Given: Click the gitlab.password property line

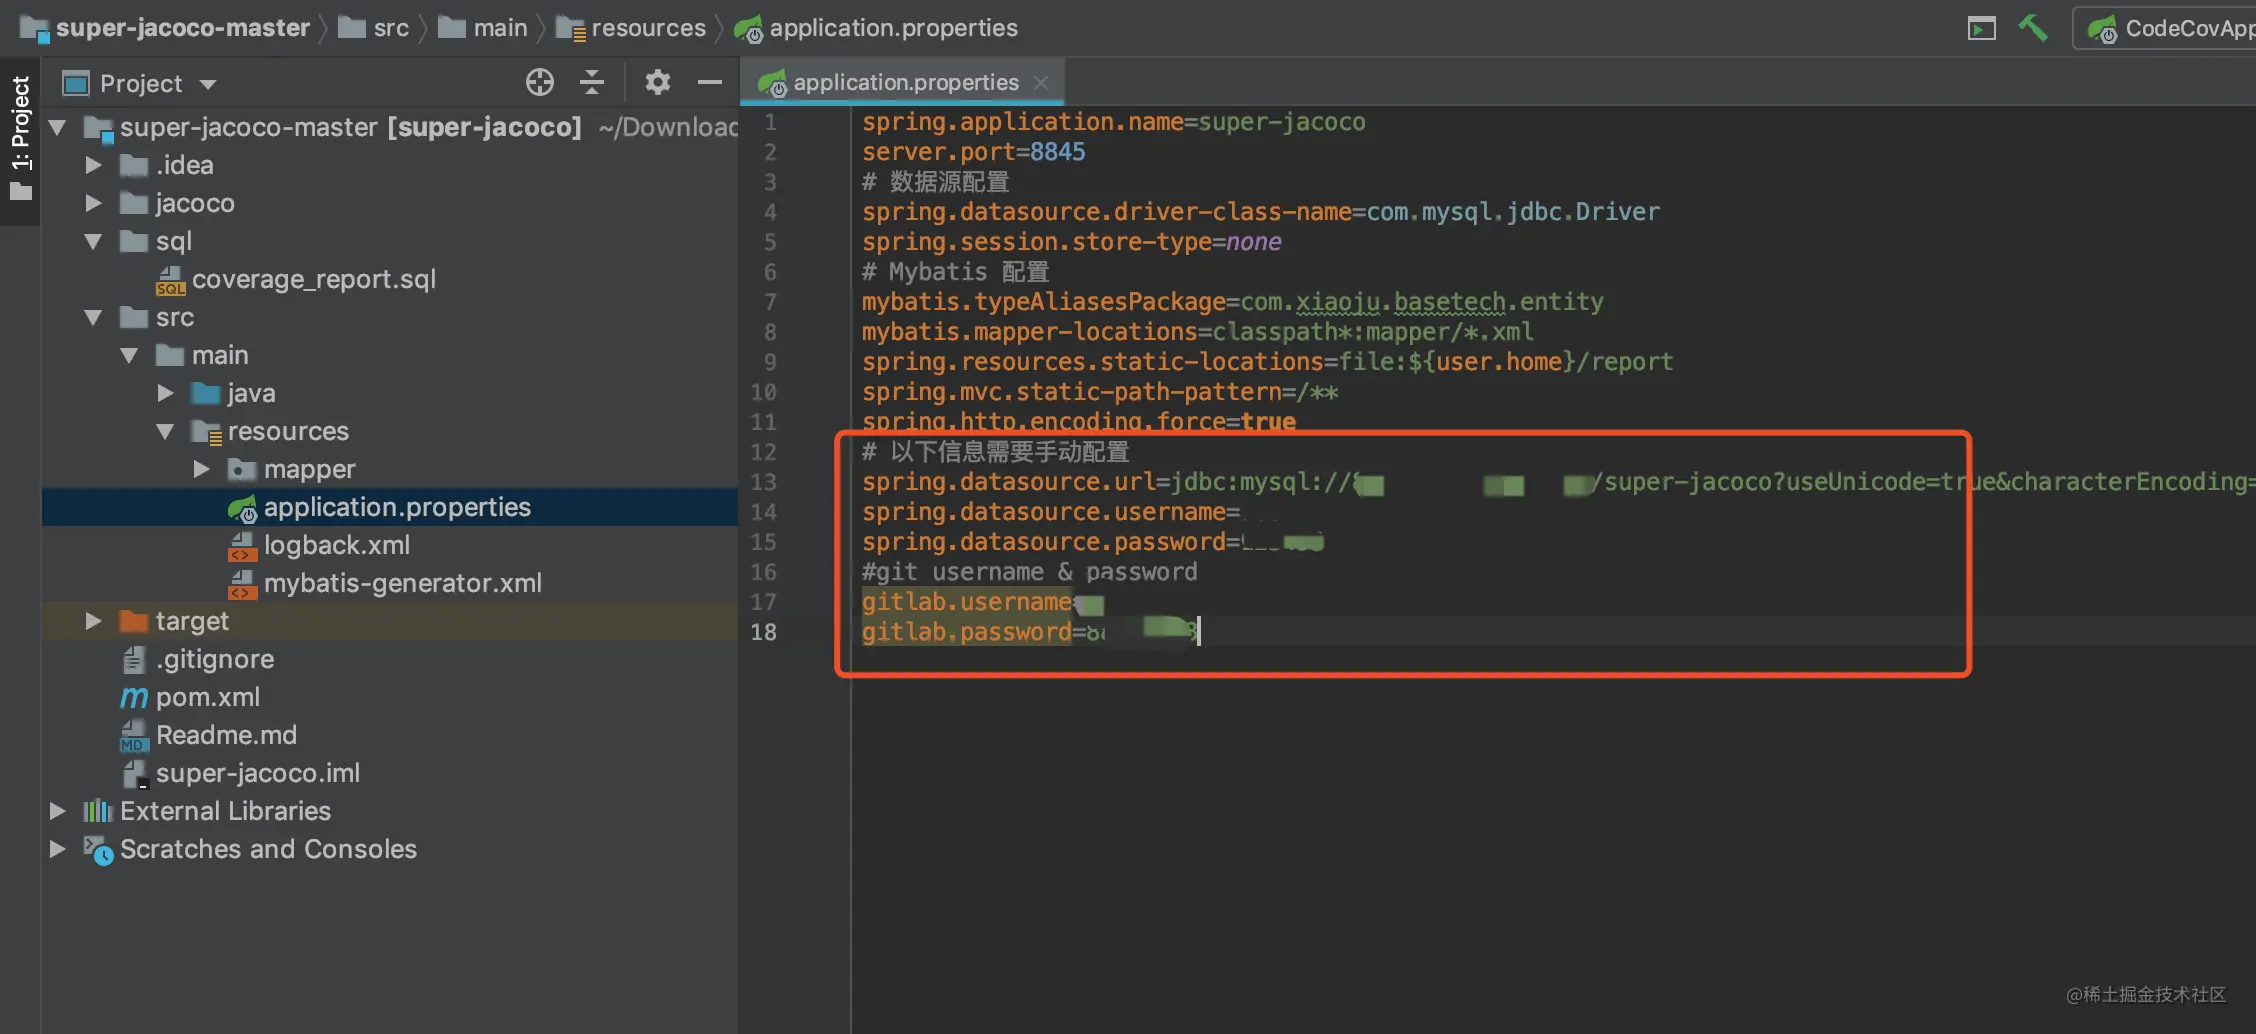Looking at the screenshot, I should (x=1030, y=632).
